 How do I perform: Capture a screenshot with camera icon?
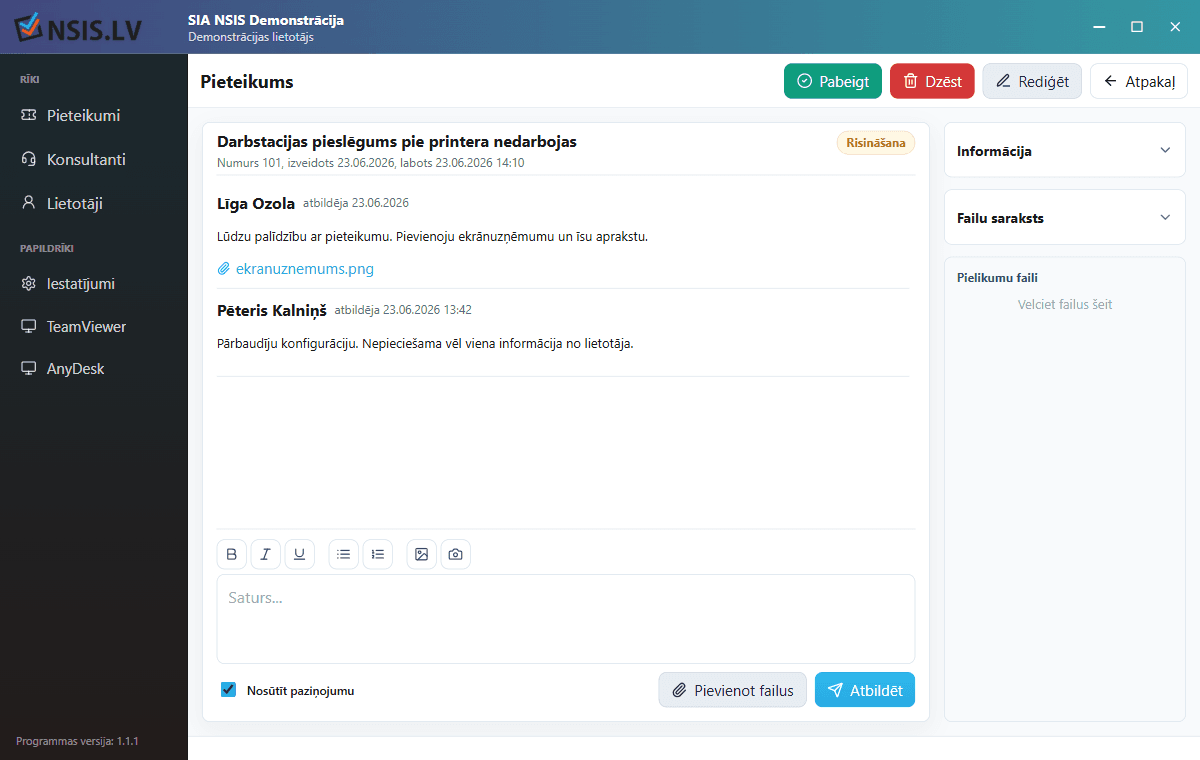click(456, 554)
